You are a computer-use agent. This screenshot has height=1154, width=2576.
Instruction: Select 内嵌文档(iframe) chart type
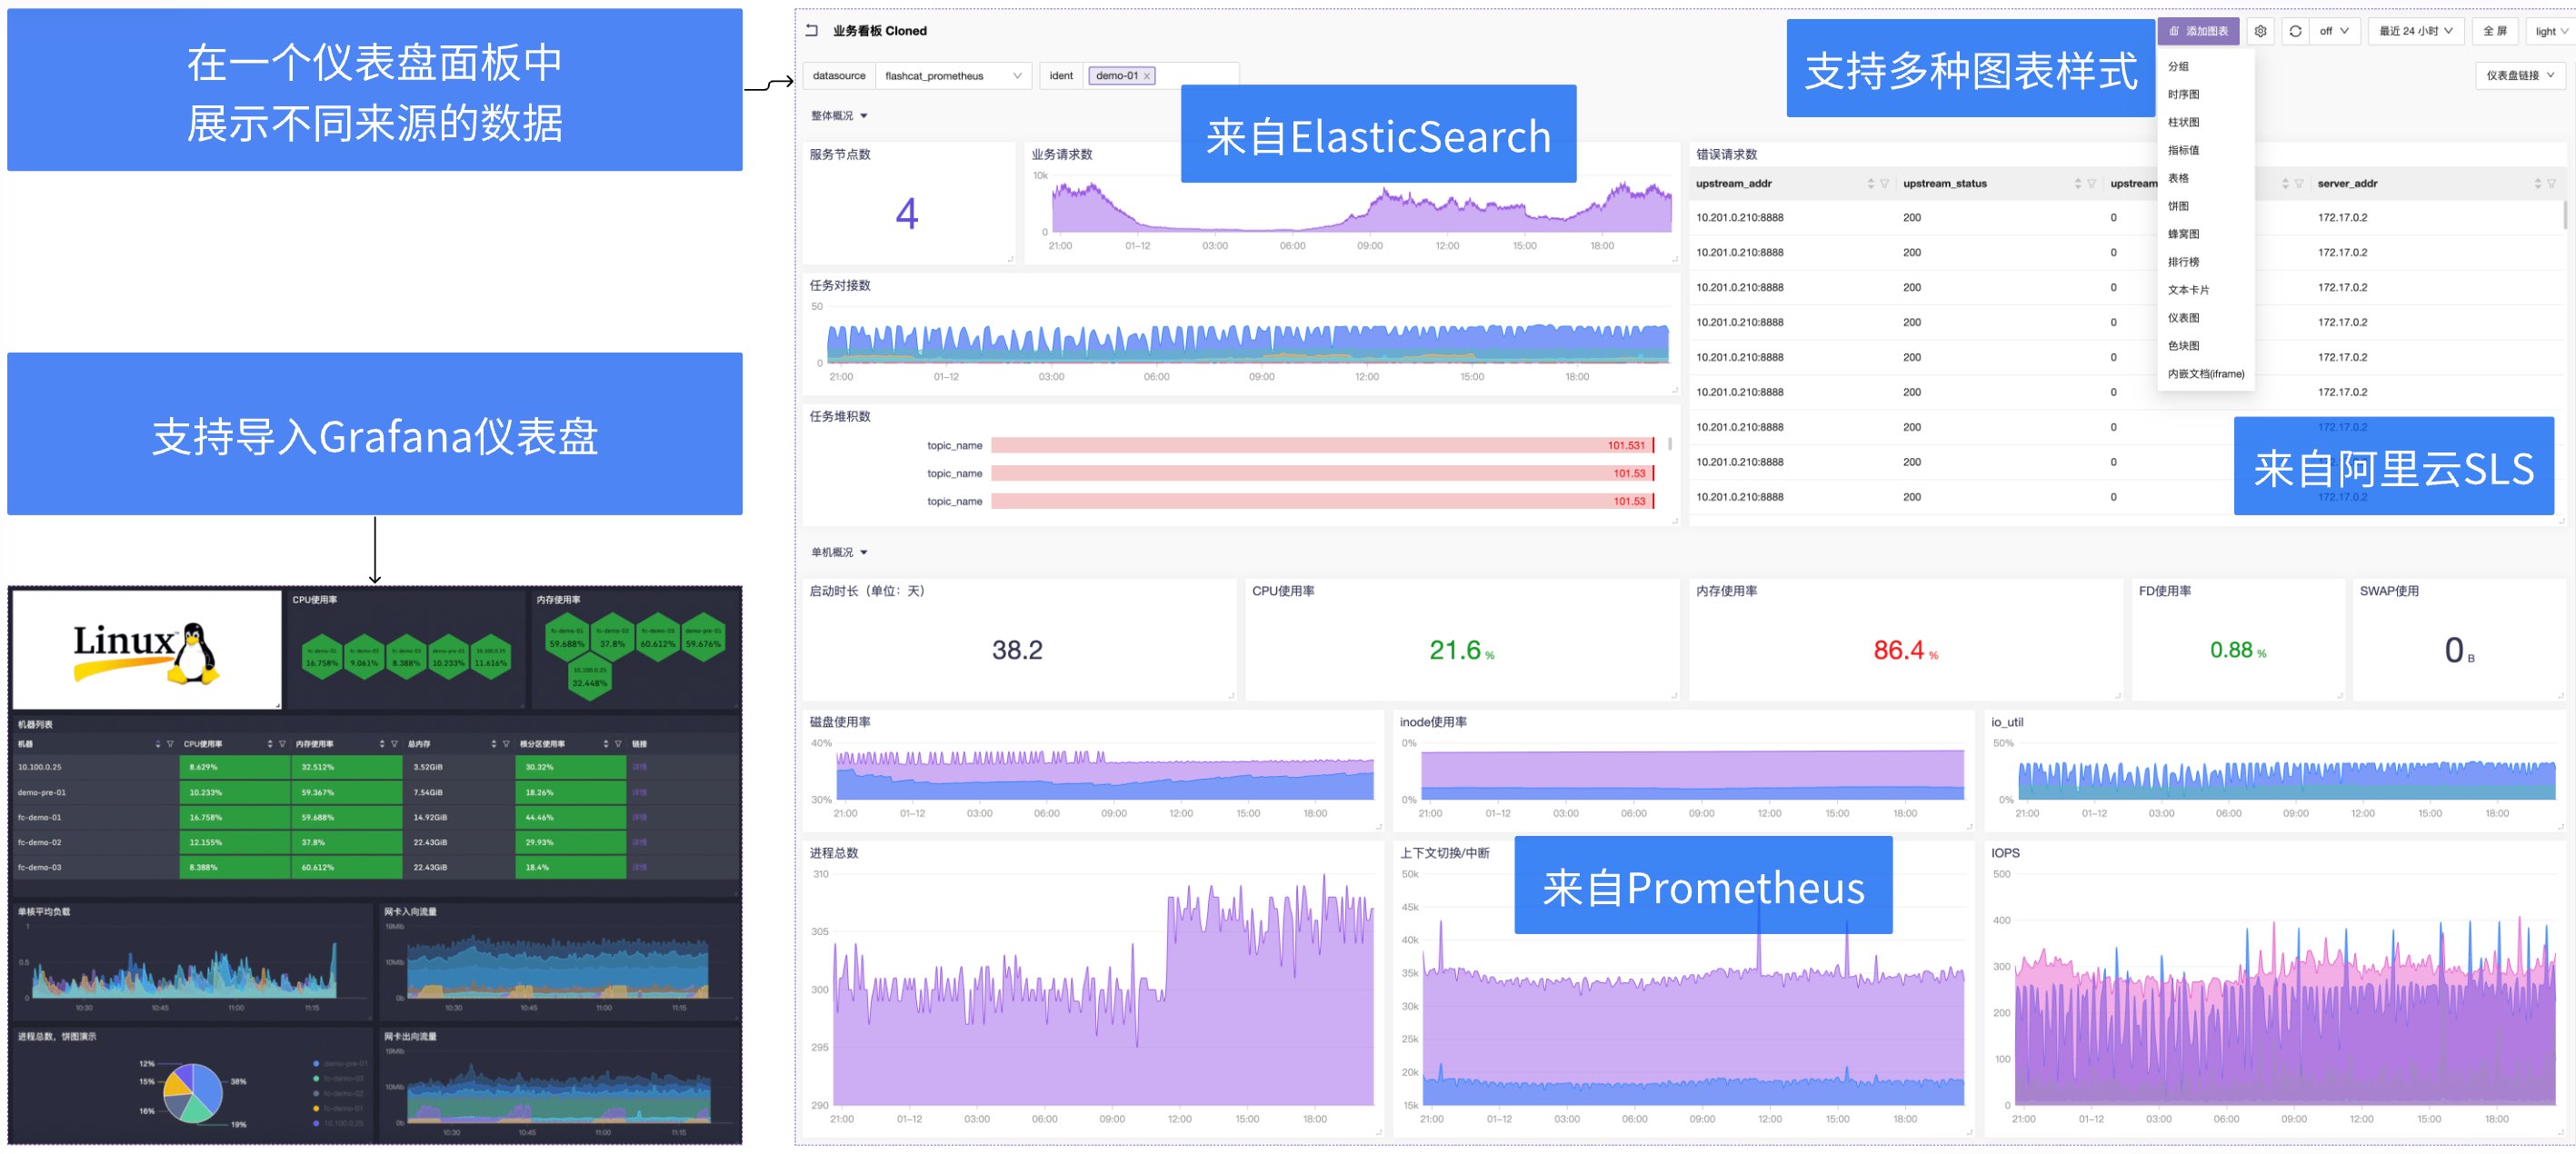[2206, 374]
